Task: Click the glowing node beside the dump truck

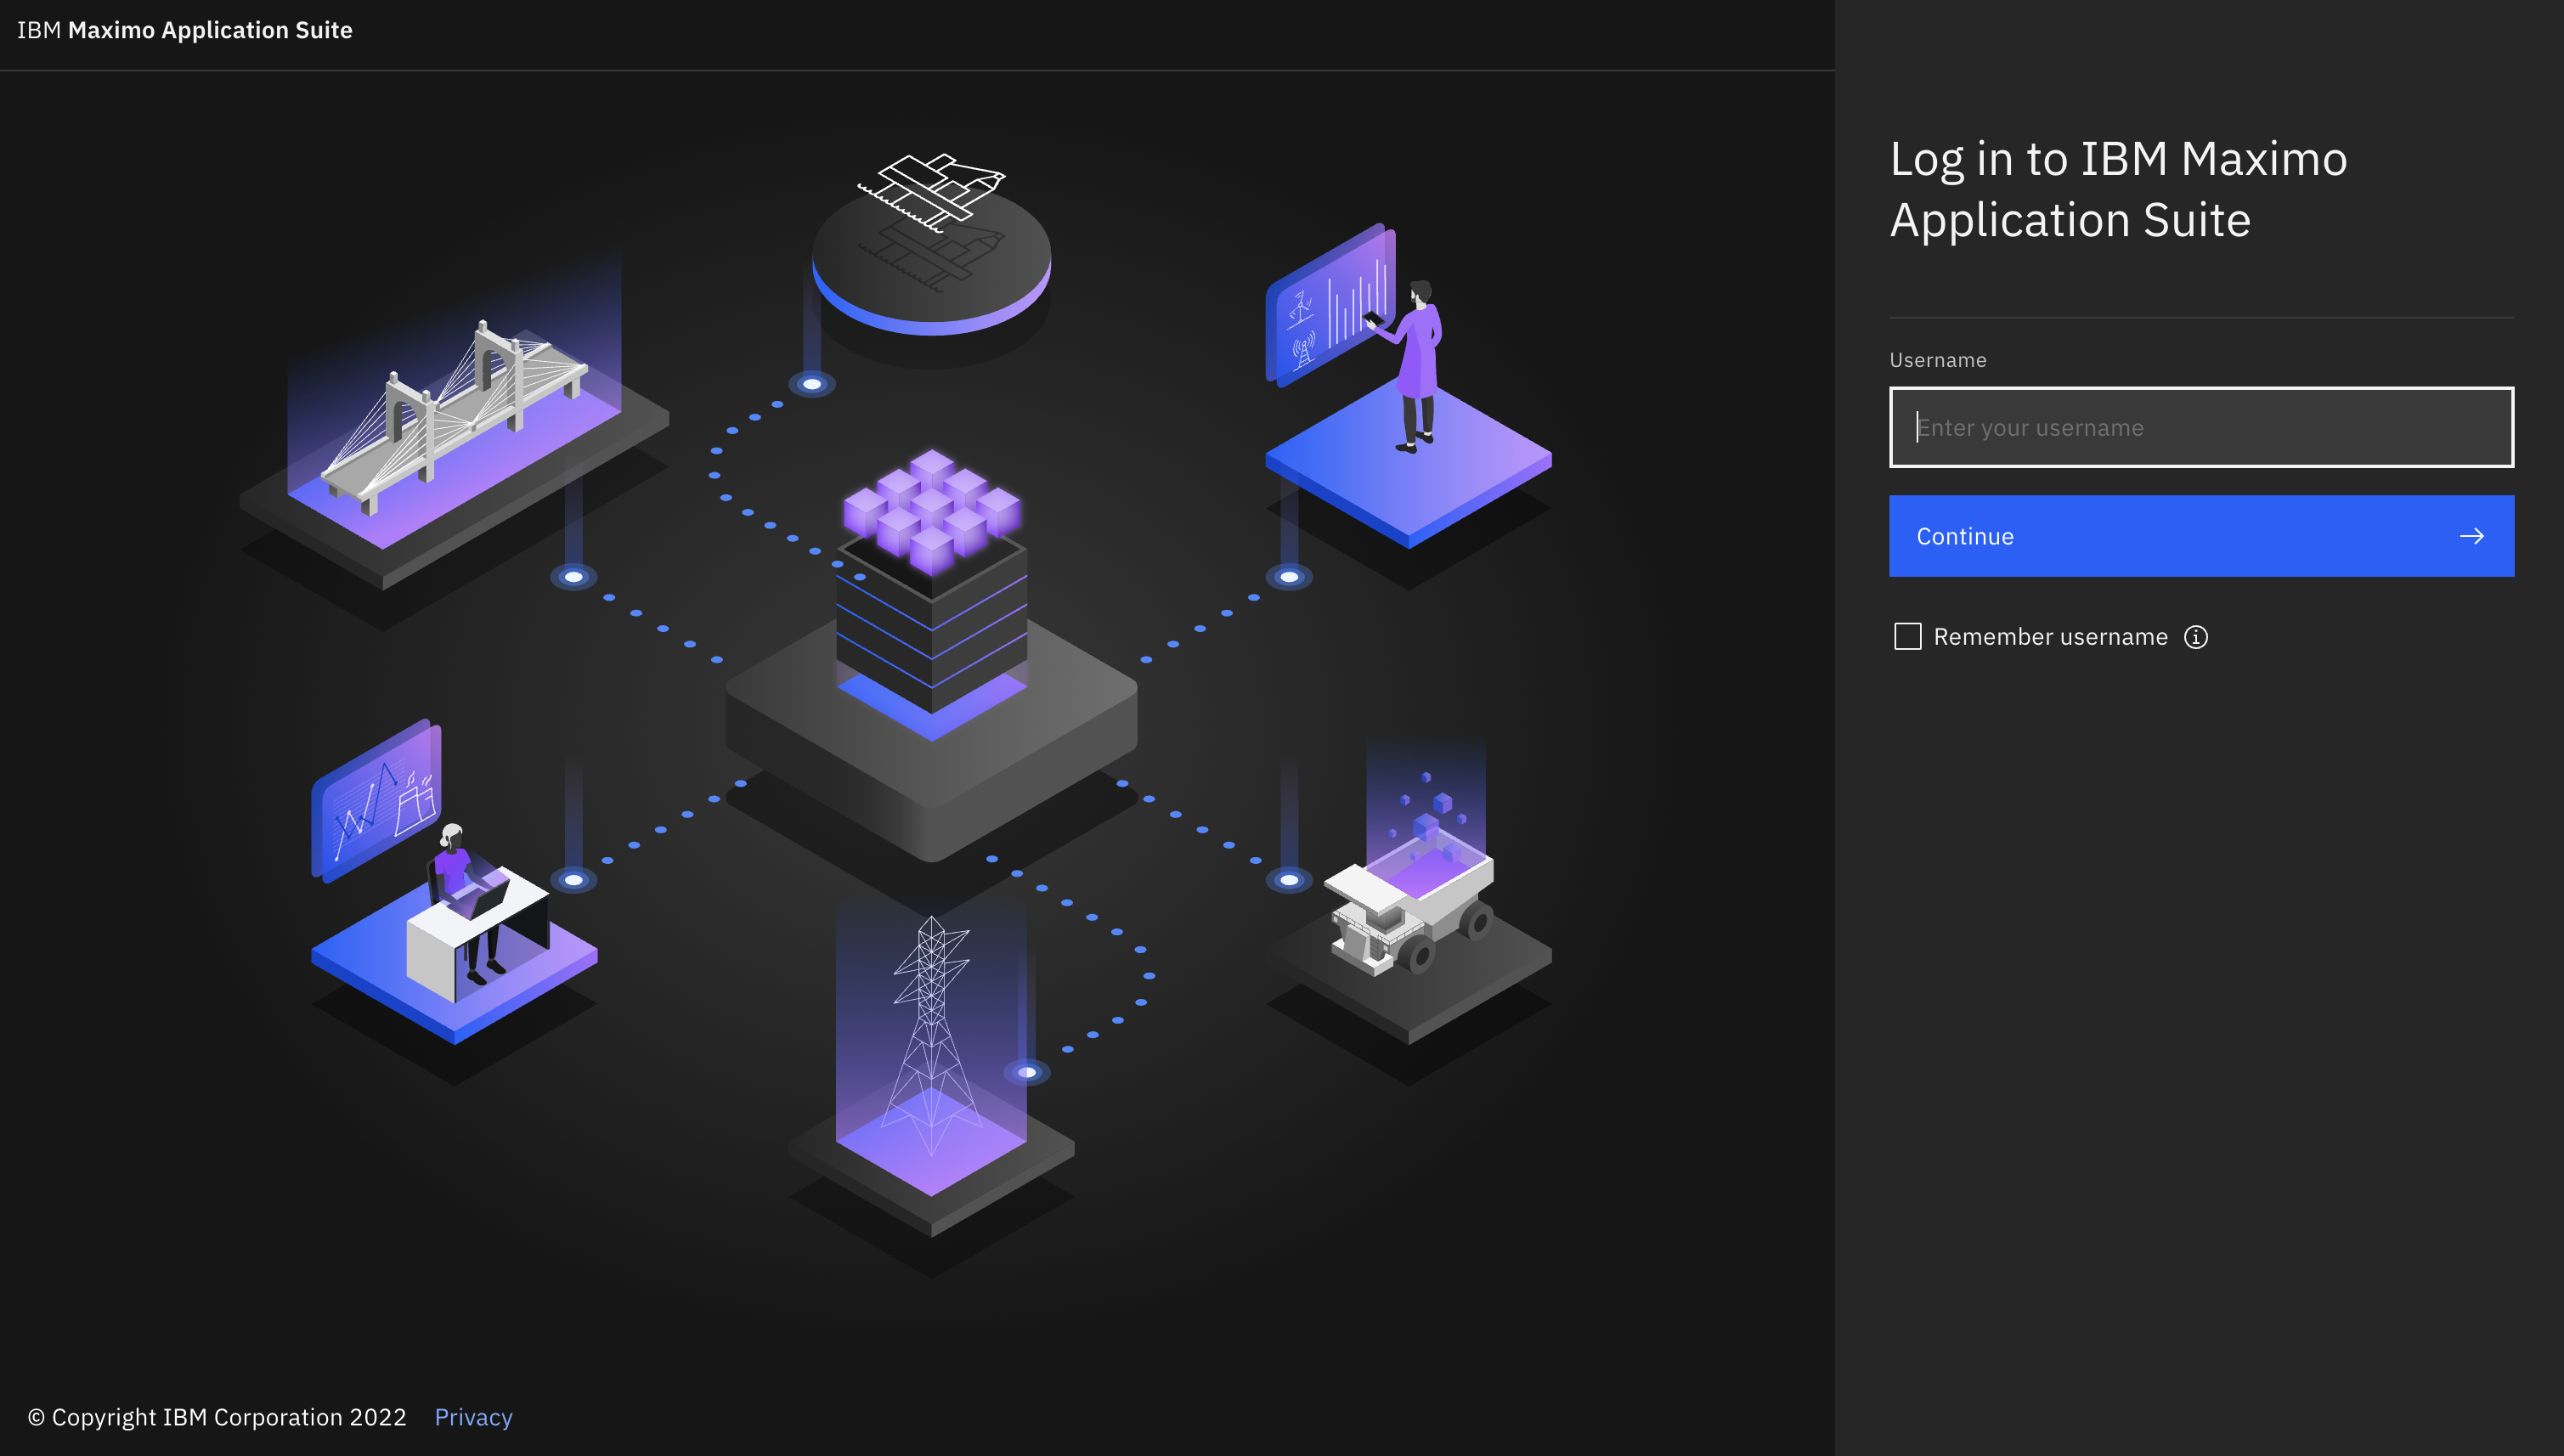Action: point(1289,880)
